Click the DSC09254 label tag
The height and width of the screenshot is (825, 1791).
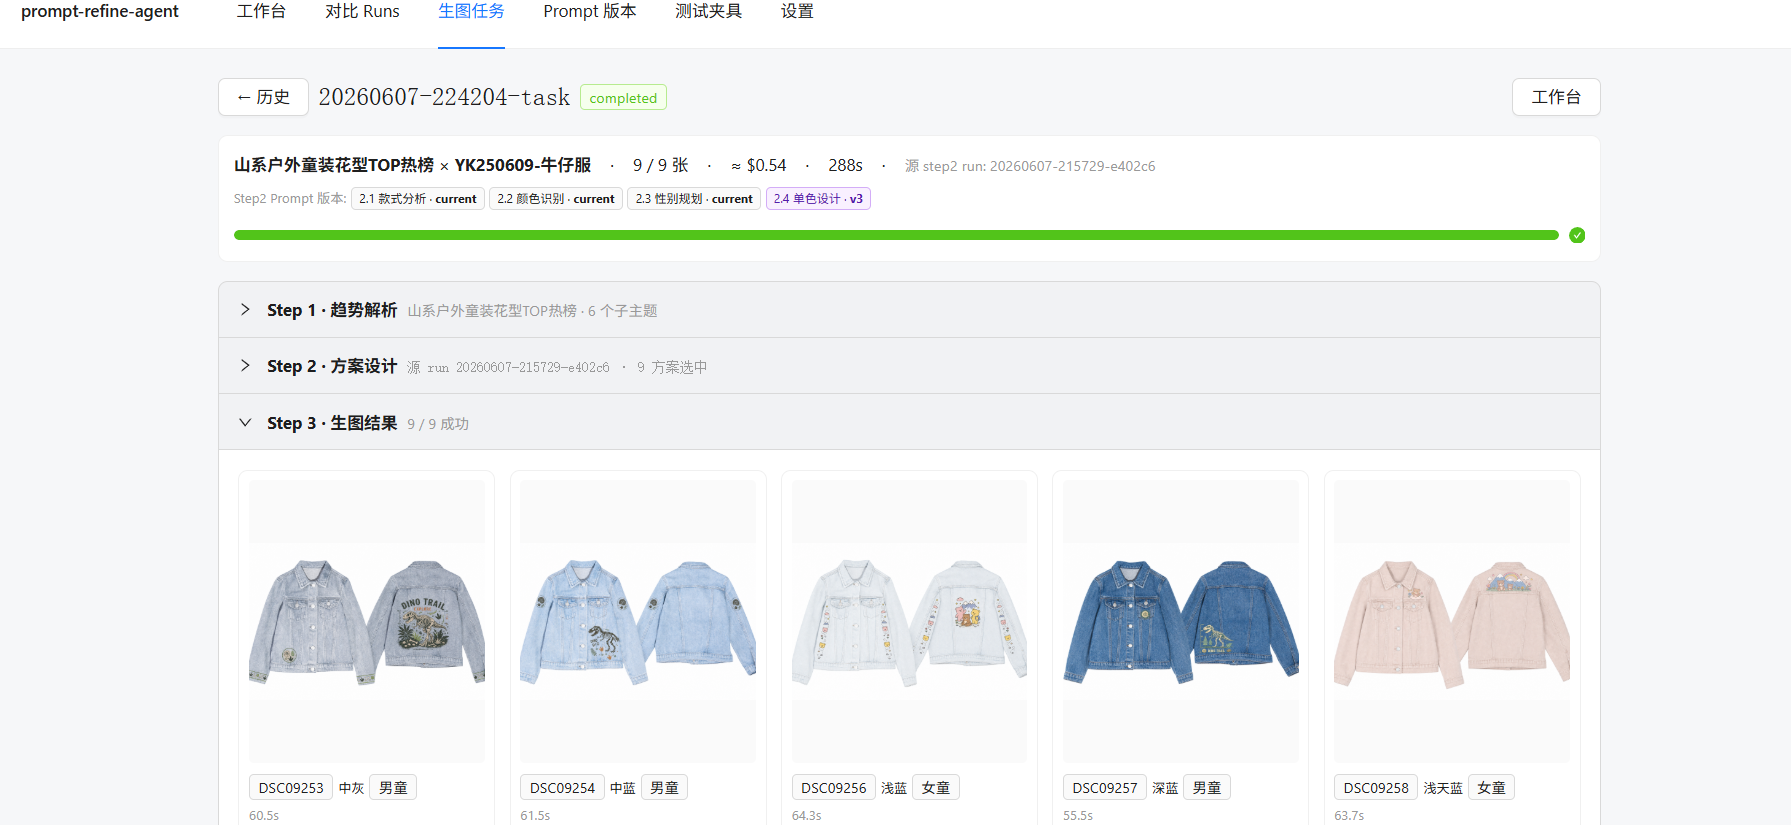(x=562, y=788)
